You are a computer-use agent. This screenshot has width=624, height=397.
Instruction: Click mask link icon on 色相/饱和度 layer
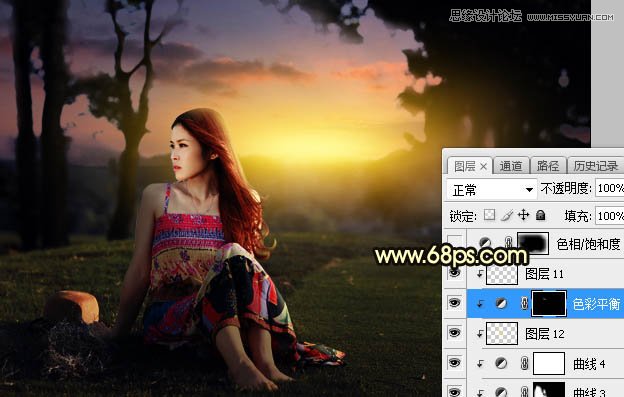tap(508, 243)
